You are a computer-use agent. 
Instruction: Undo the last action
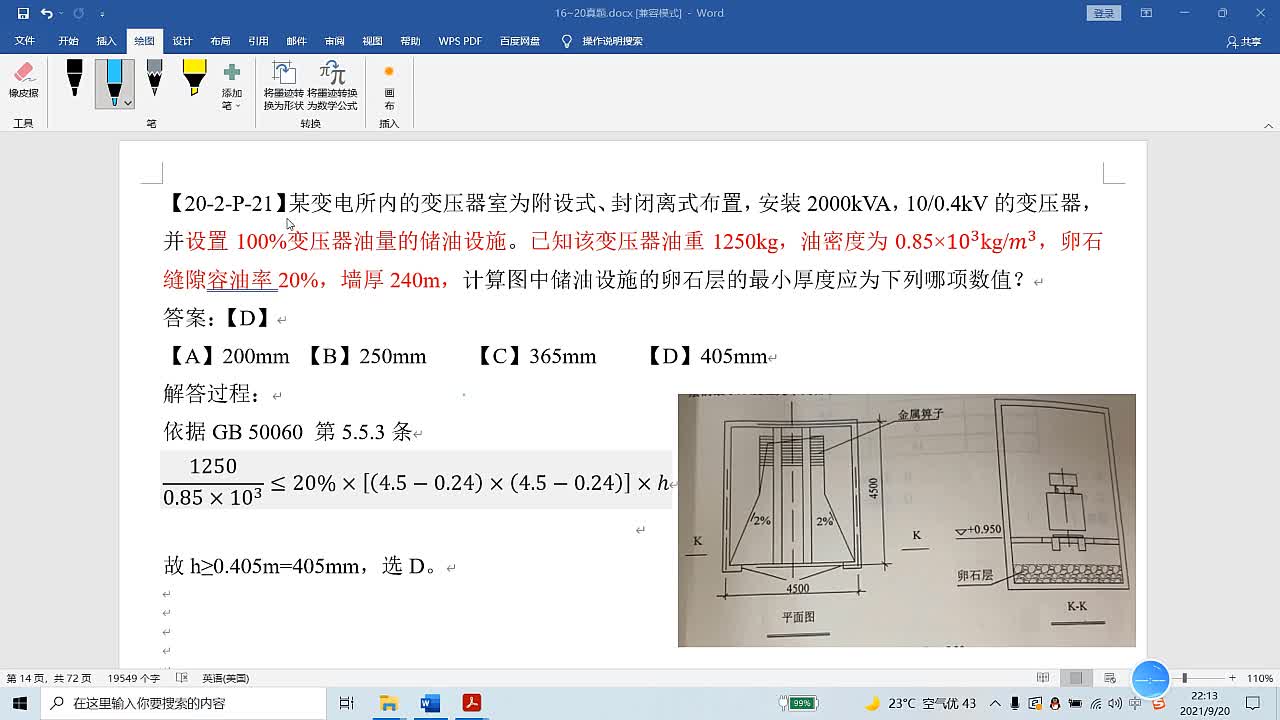point(46,13)
